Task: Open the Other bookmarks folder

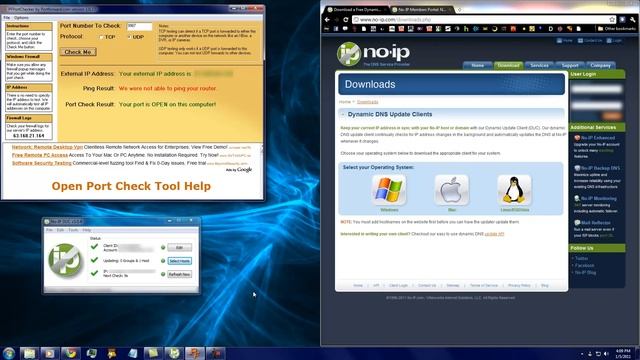Action: coord(616,29)
